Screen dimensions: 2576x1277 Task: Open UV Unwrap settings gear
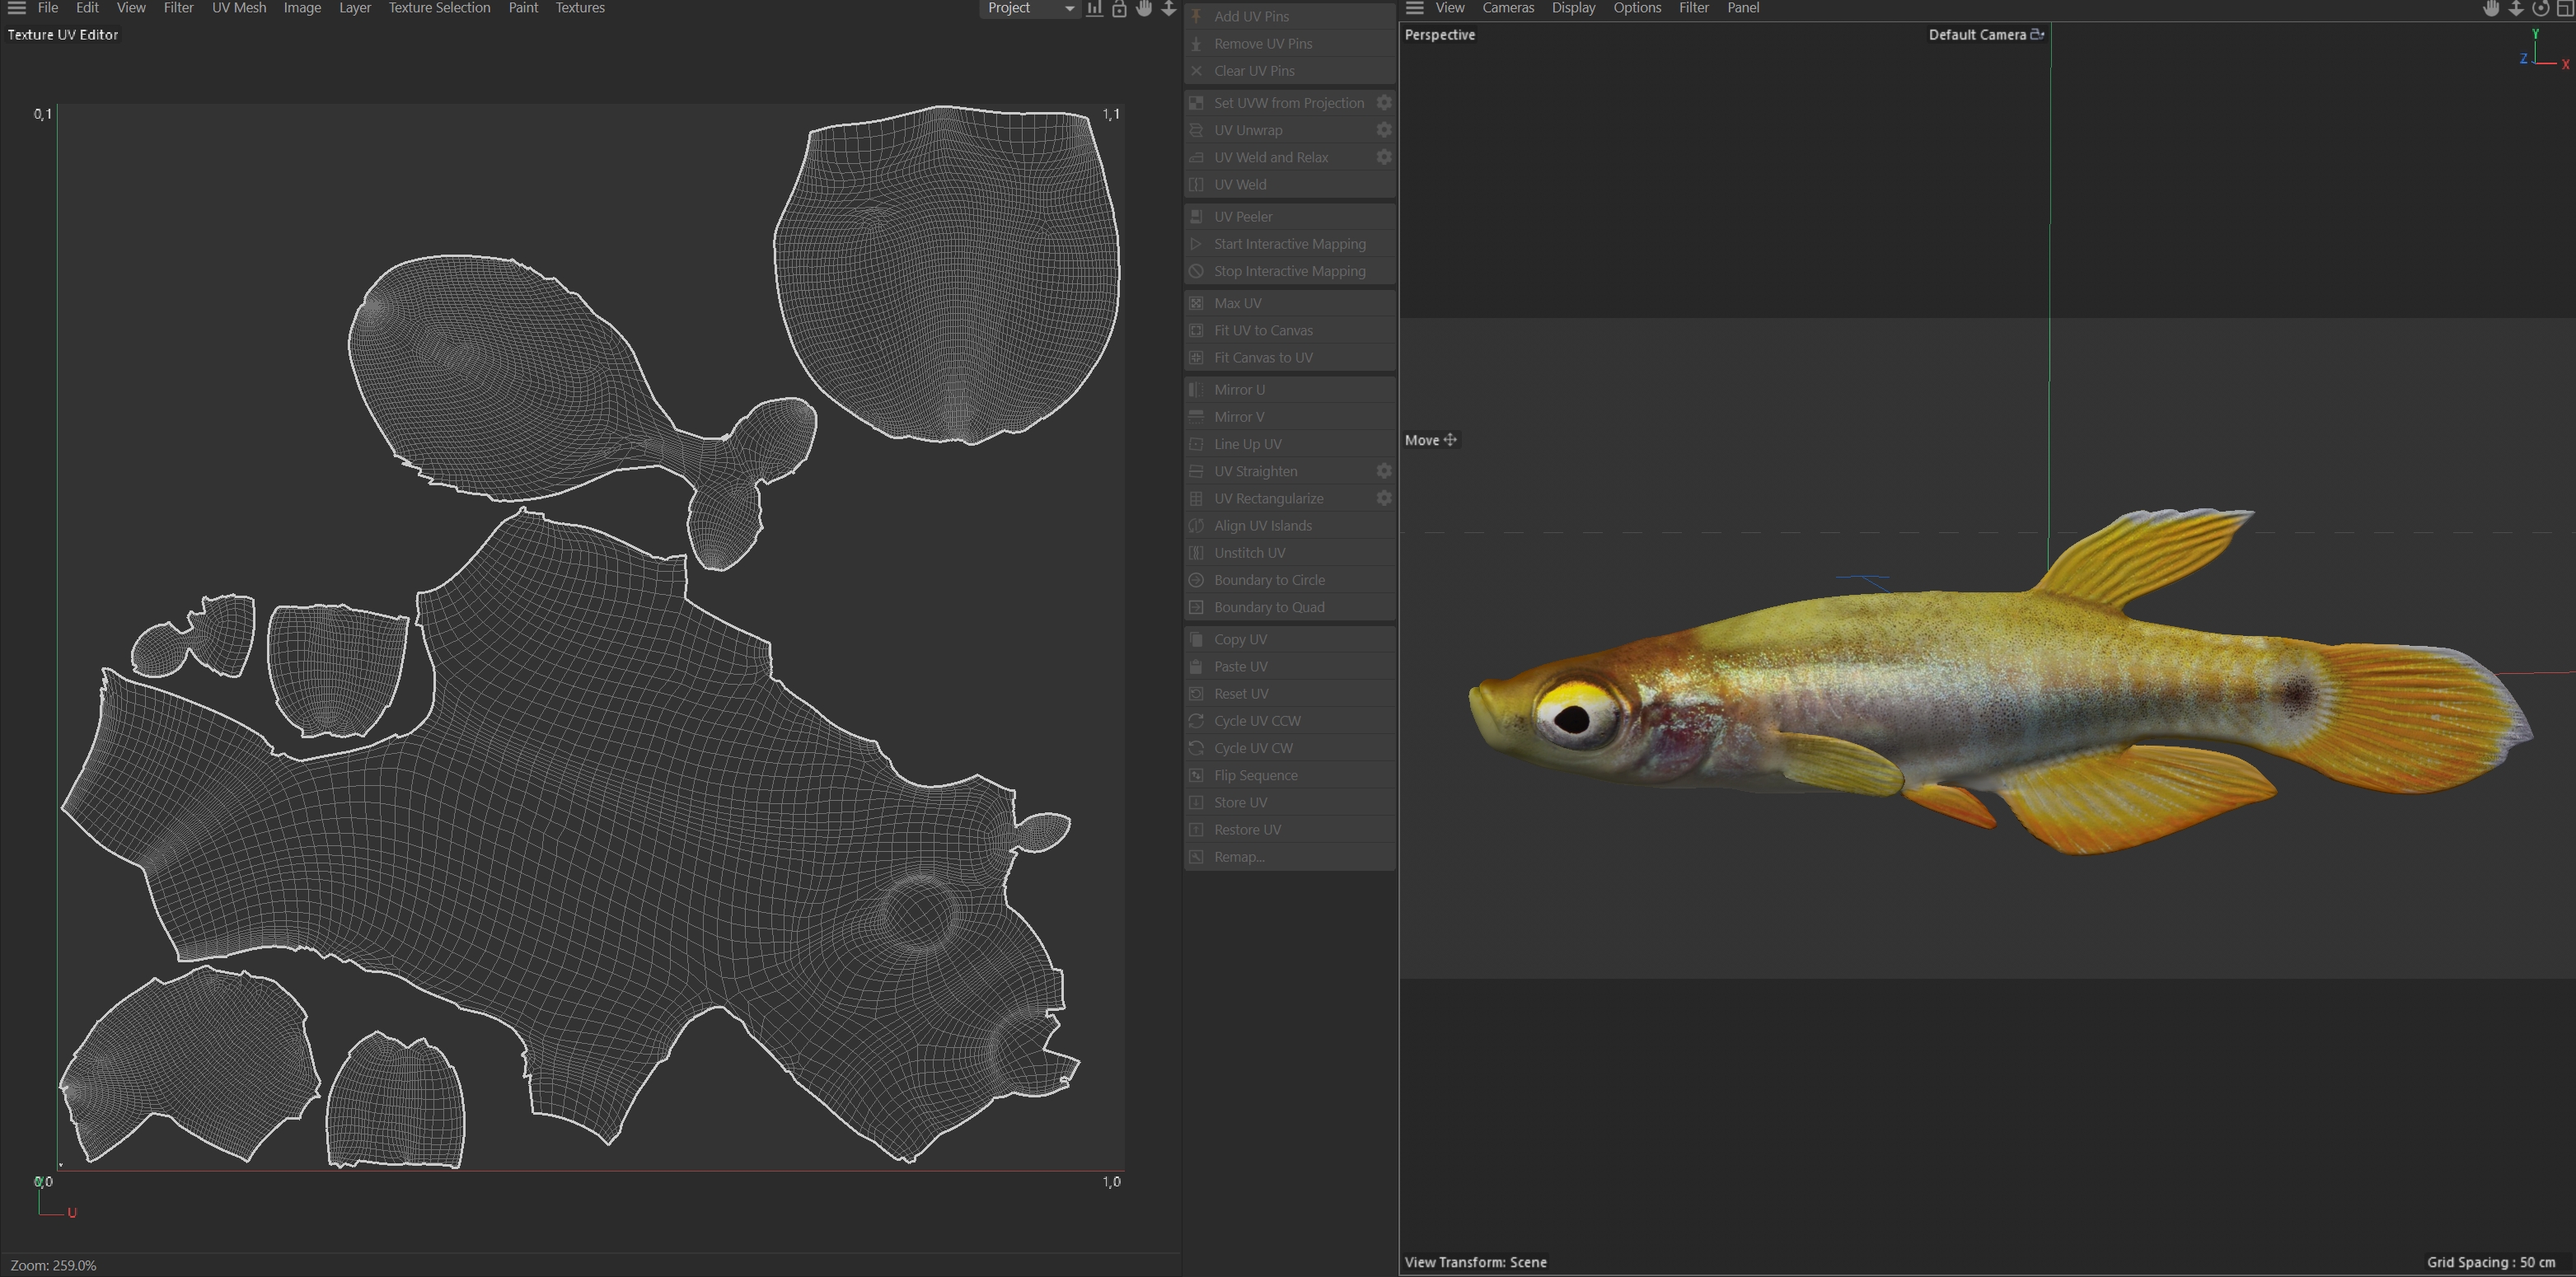[x=1384, y=130]
